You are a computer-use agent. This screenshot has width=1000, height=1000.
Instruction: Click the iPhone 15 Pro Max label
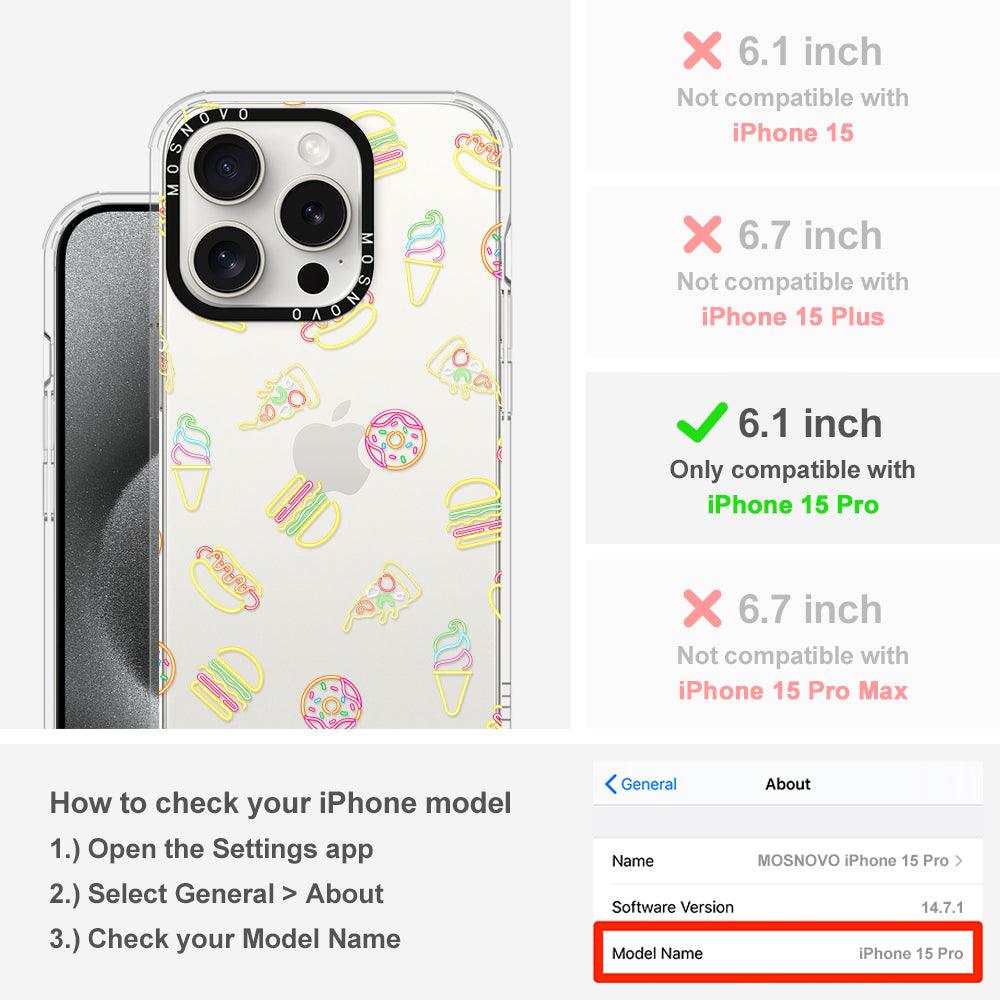pyautogui.click(x=793, y=690)
